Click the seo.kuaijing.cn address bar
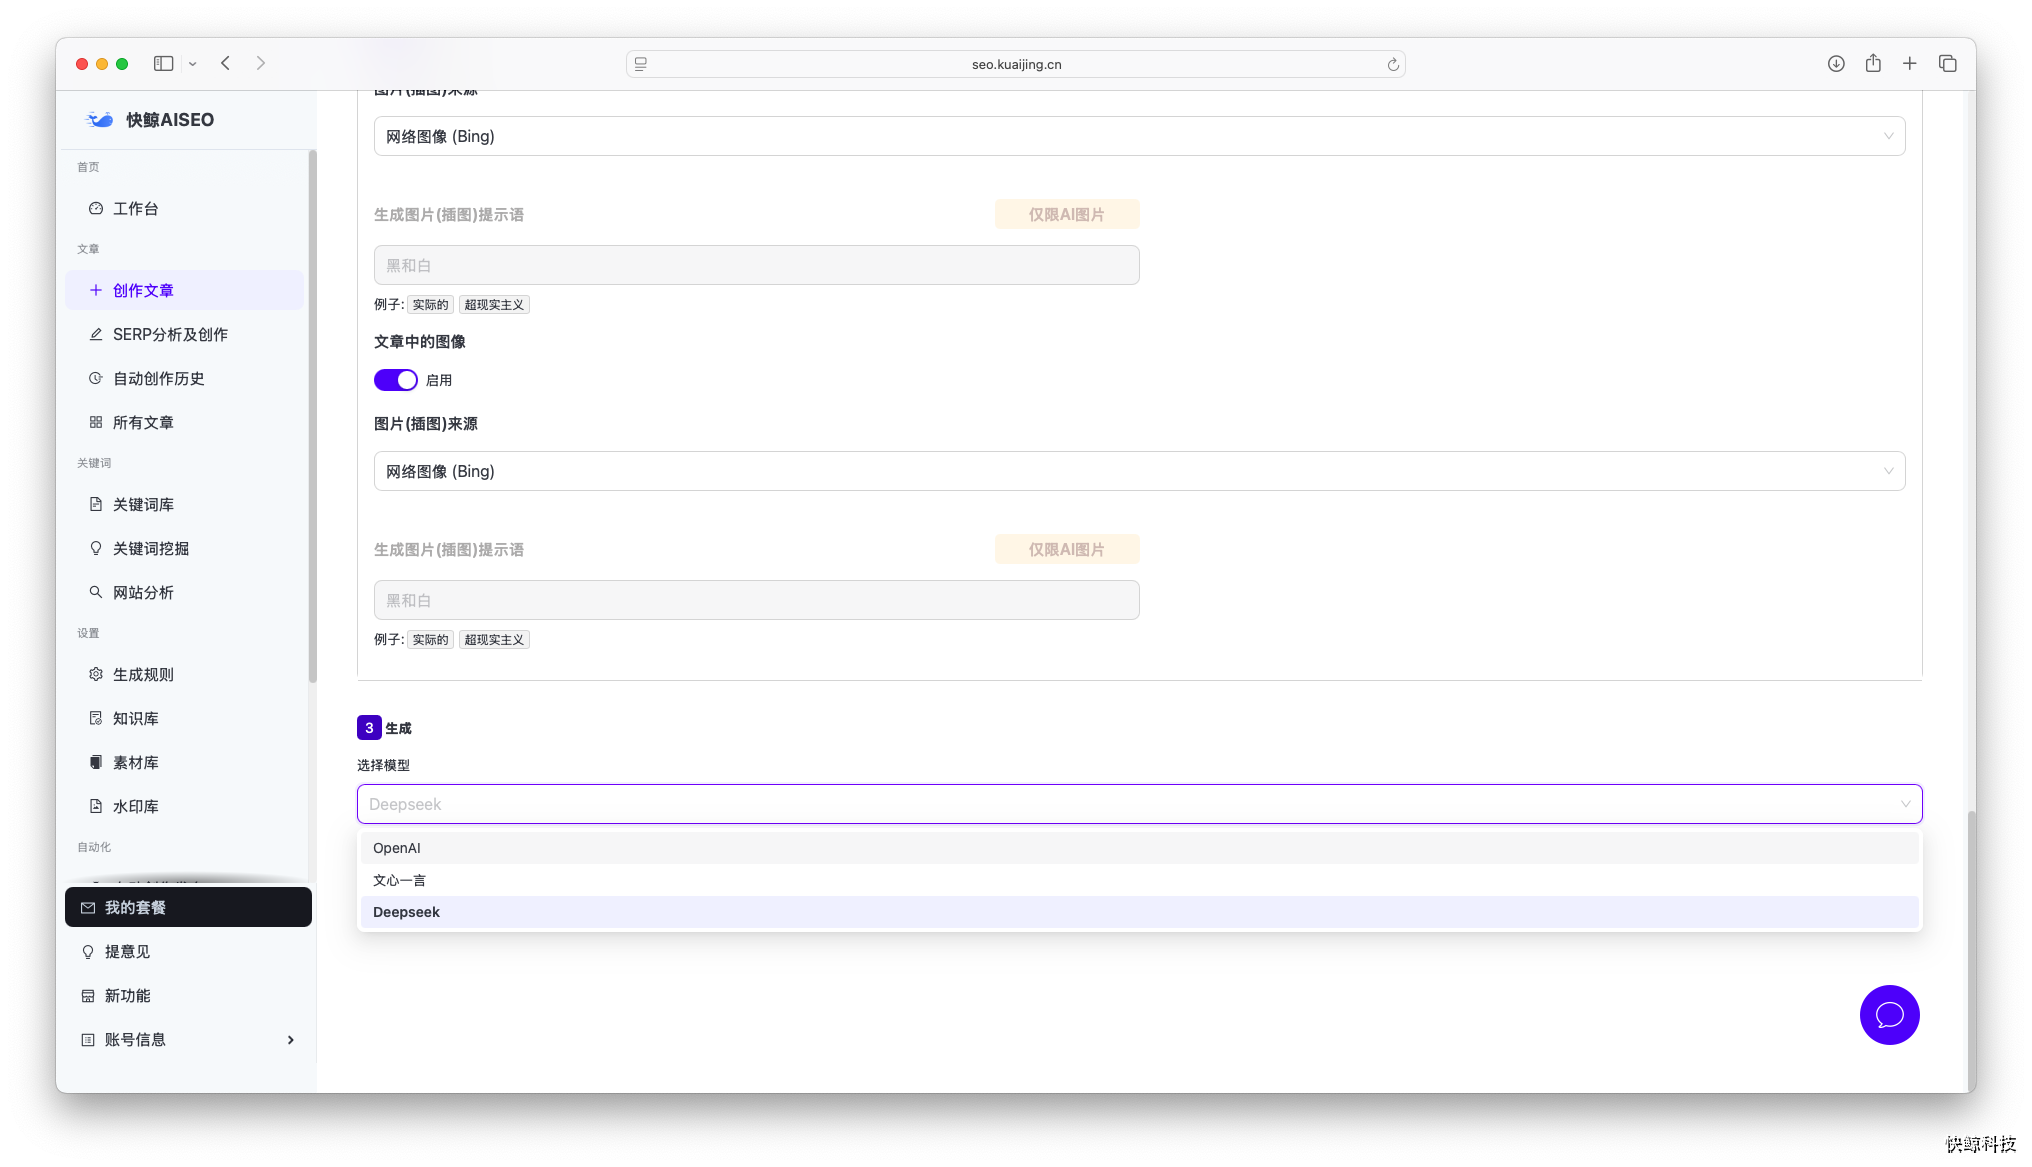2032x1167 pixels. pyautogui.click(x=1016, y=64)
